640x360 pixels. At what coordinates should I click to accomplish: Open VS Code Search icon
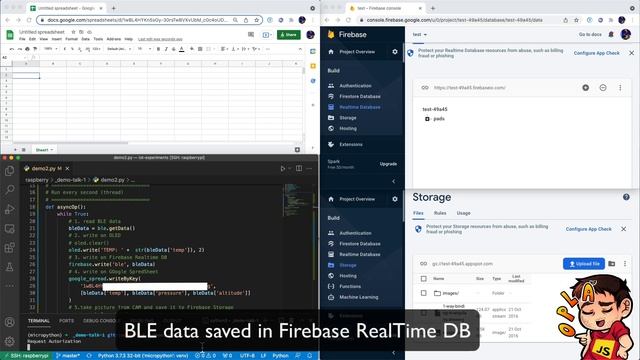click(x=9, y=190)
